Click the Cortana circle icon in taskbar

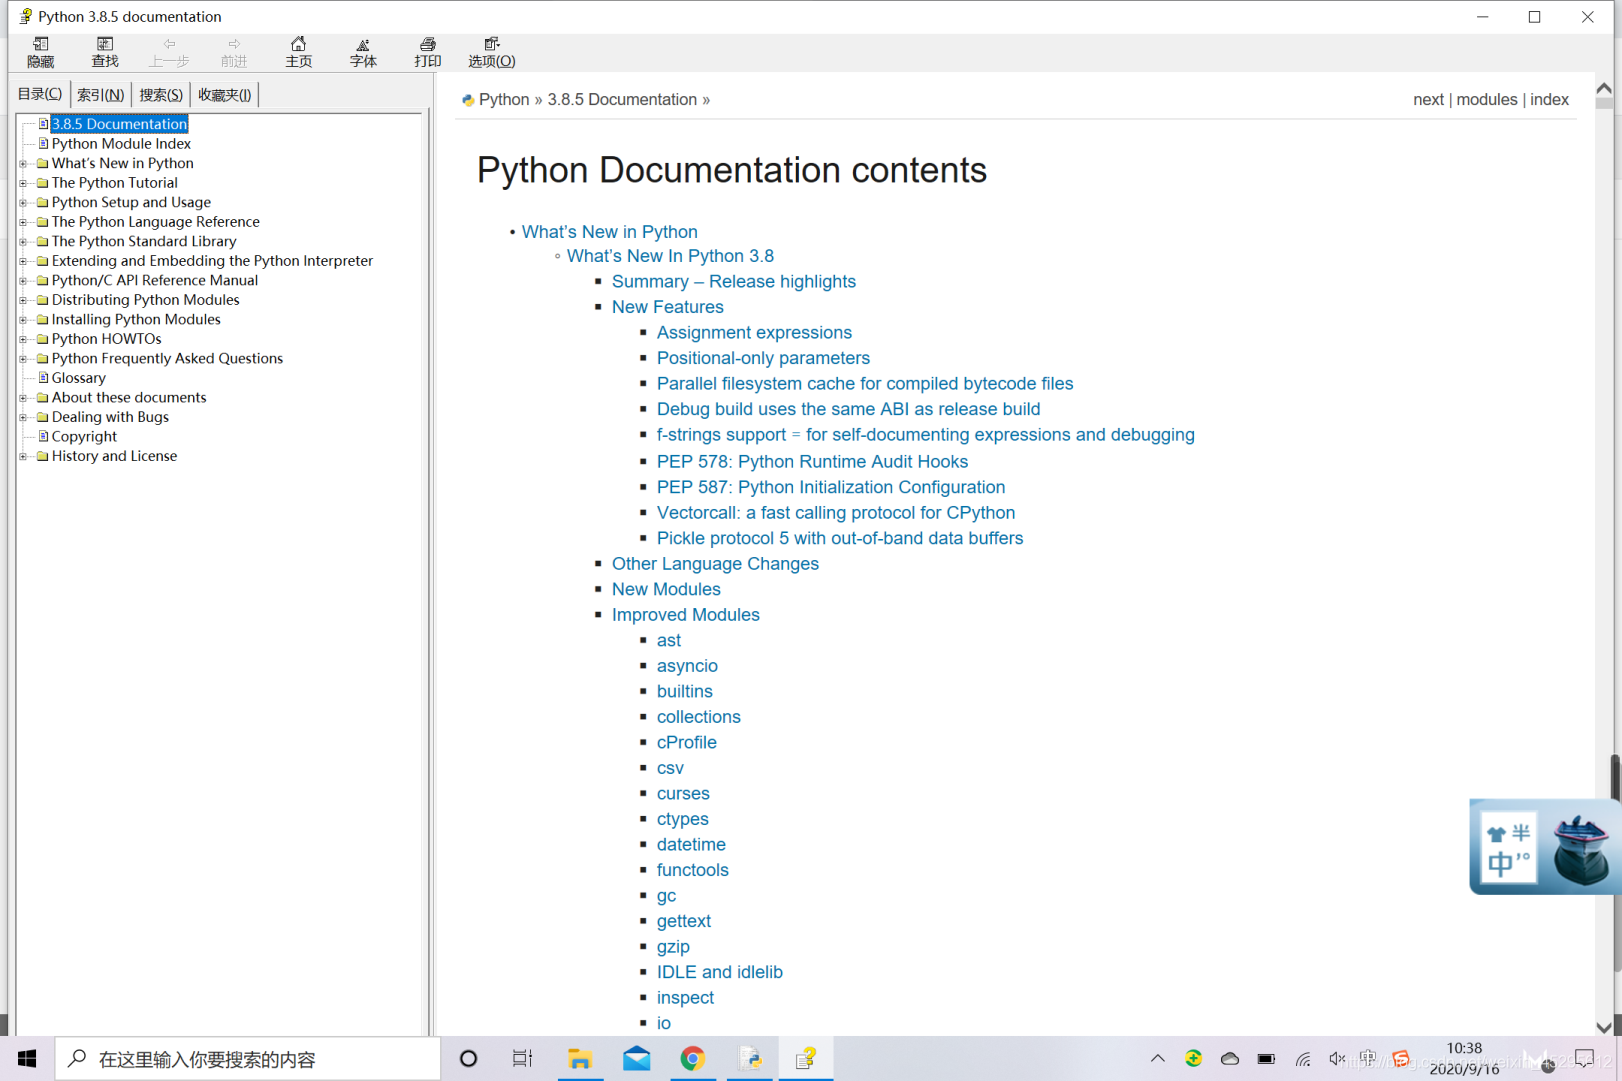click(468, 1058)
